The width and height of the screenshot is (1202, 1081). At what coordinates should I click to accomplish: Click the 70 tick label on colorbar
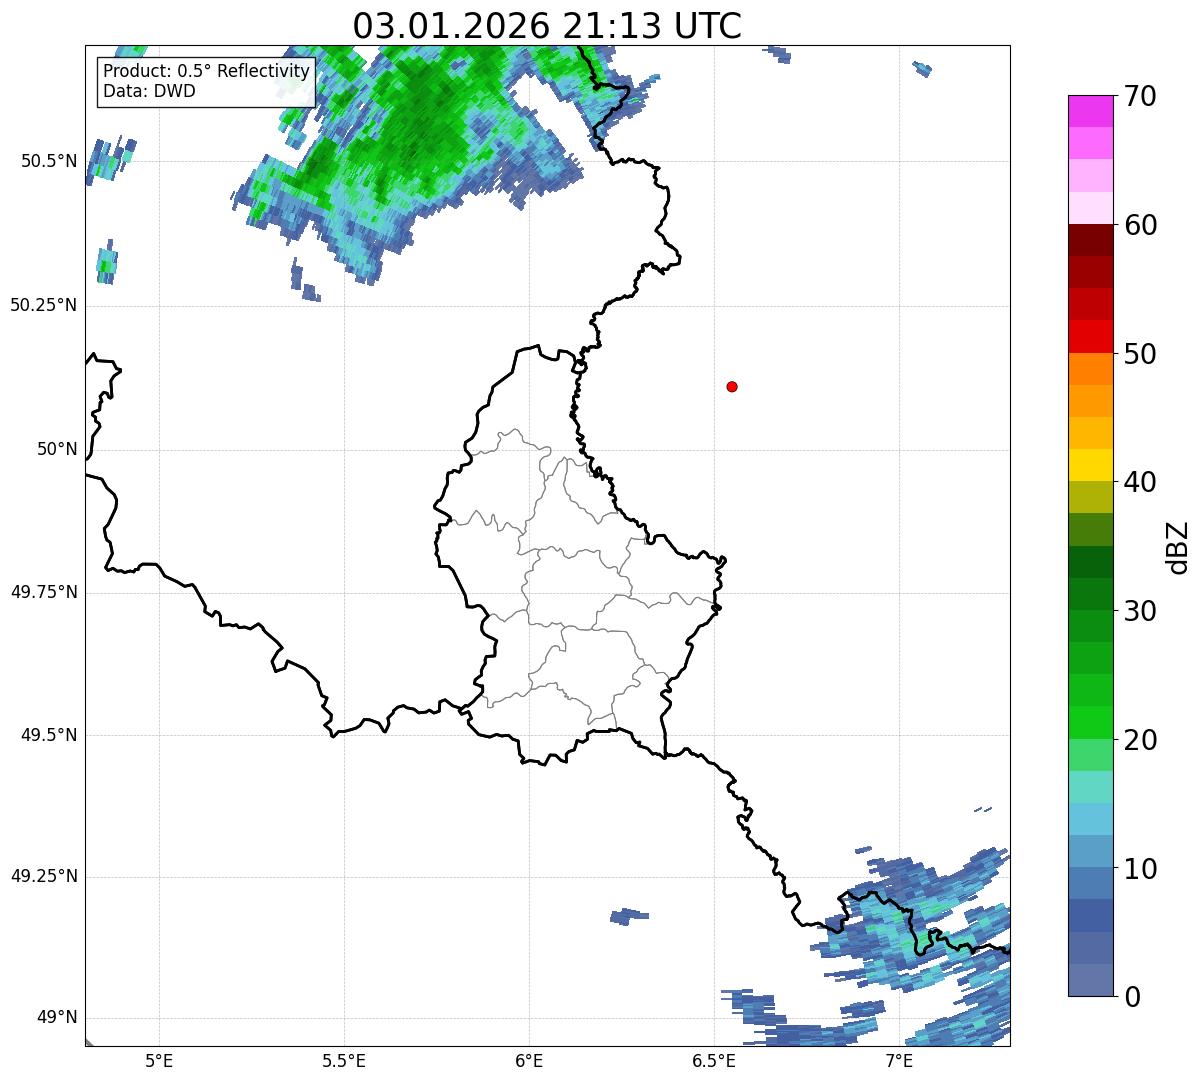(1140, 96)
